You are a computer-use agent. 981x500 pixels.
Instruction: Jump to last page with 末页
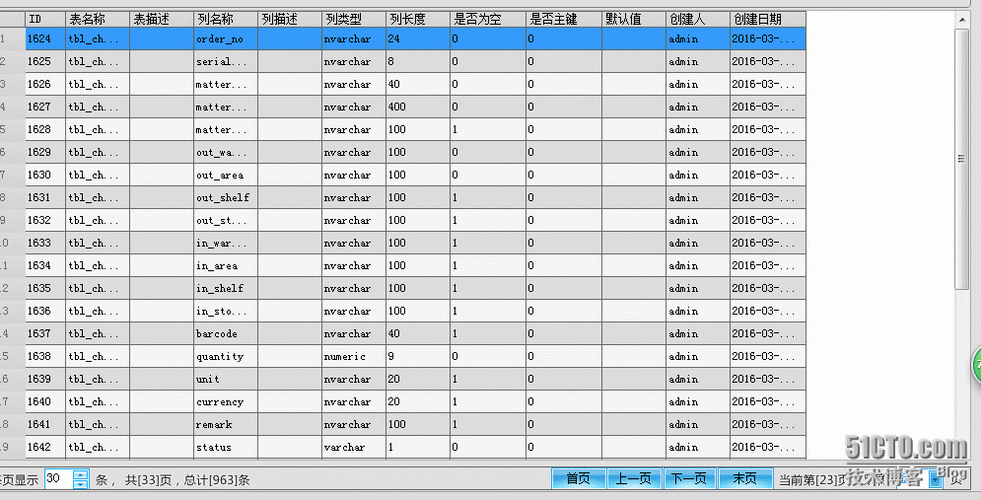click(x=745, y=479)
